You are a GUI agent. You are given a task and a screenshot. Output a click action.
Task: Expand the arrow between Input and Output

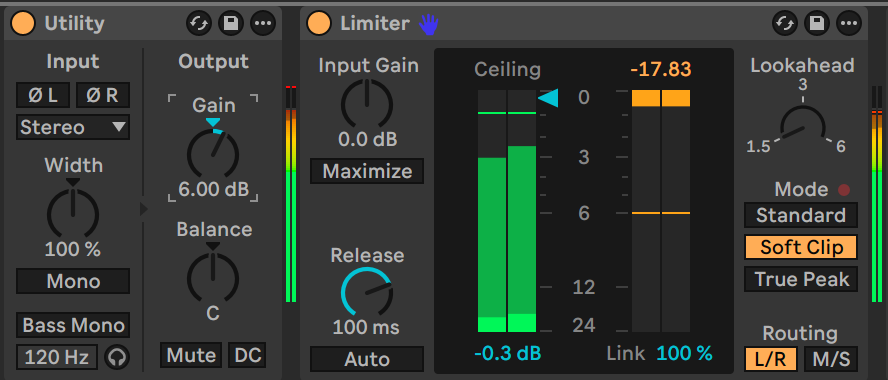coord(144,209)
